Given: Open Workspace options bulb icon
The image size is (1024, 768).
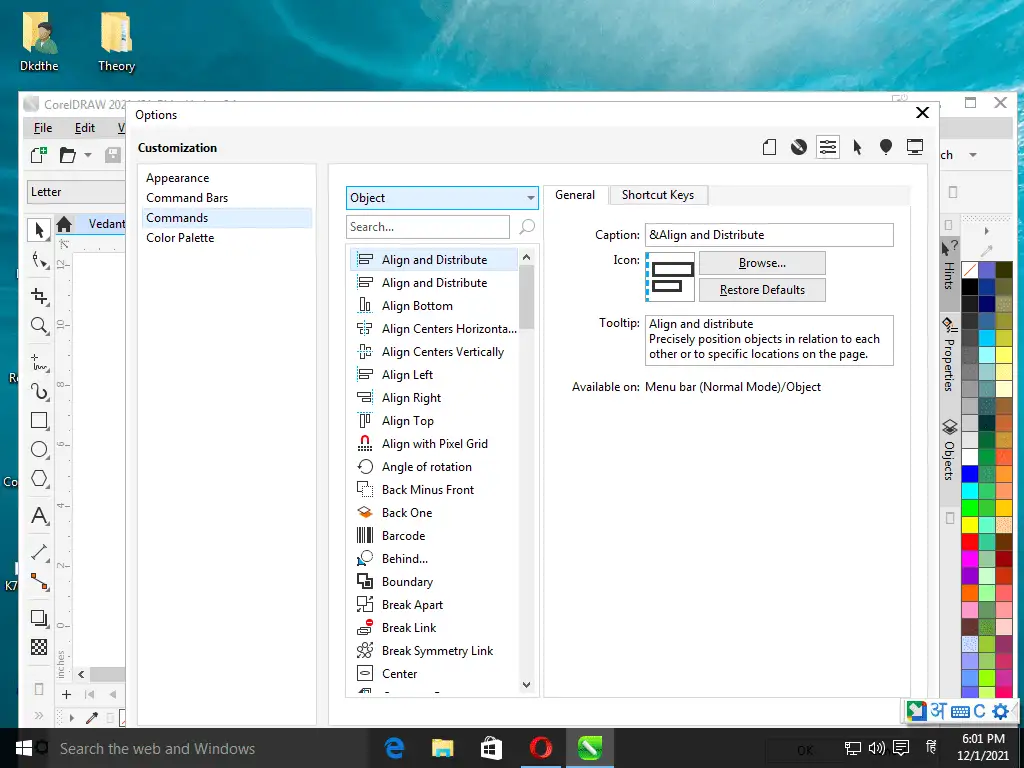Looking at the screenshot, I should 886,148.
